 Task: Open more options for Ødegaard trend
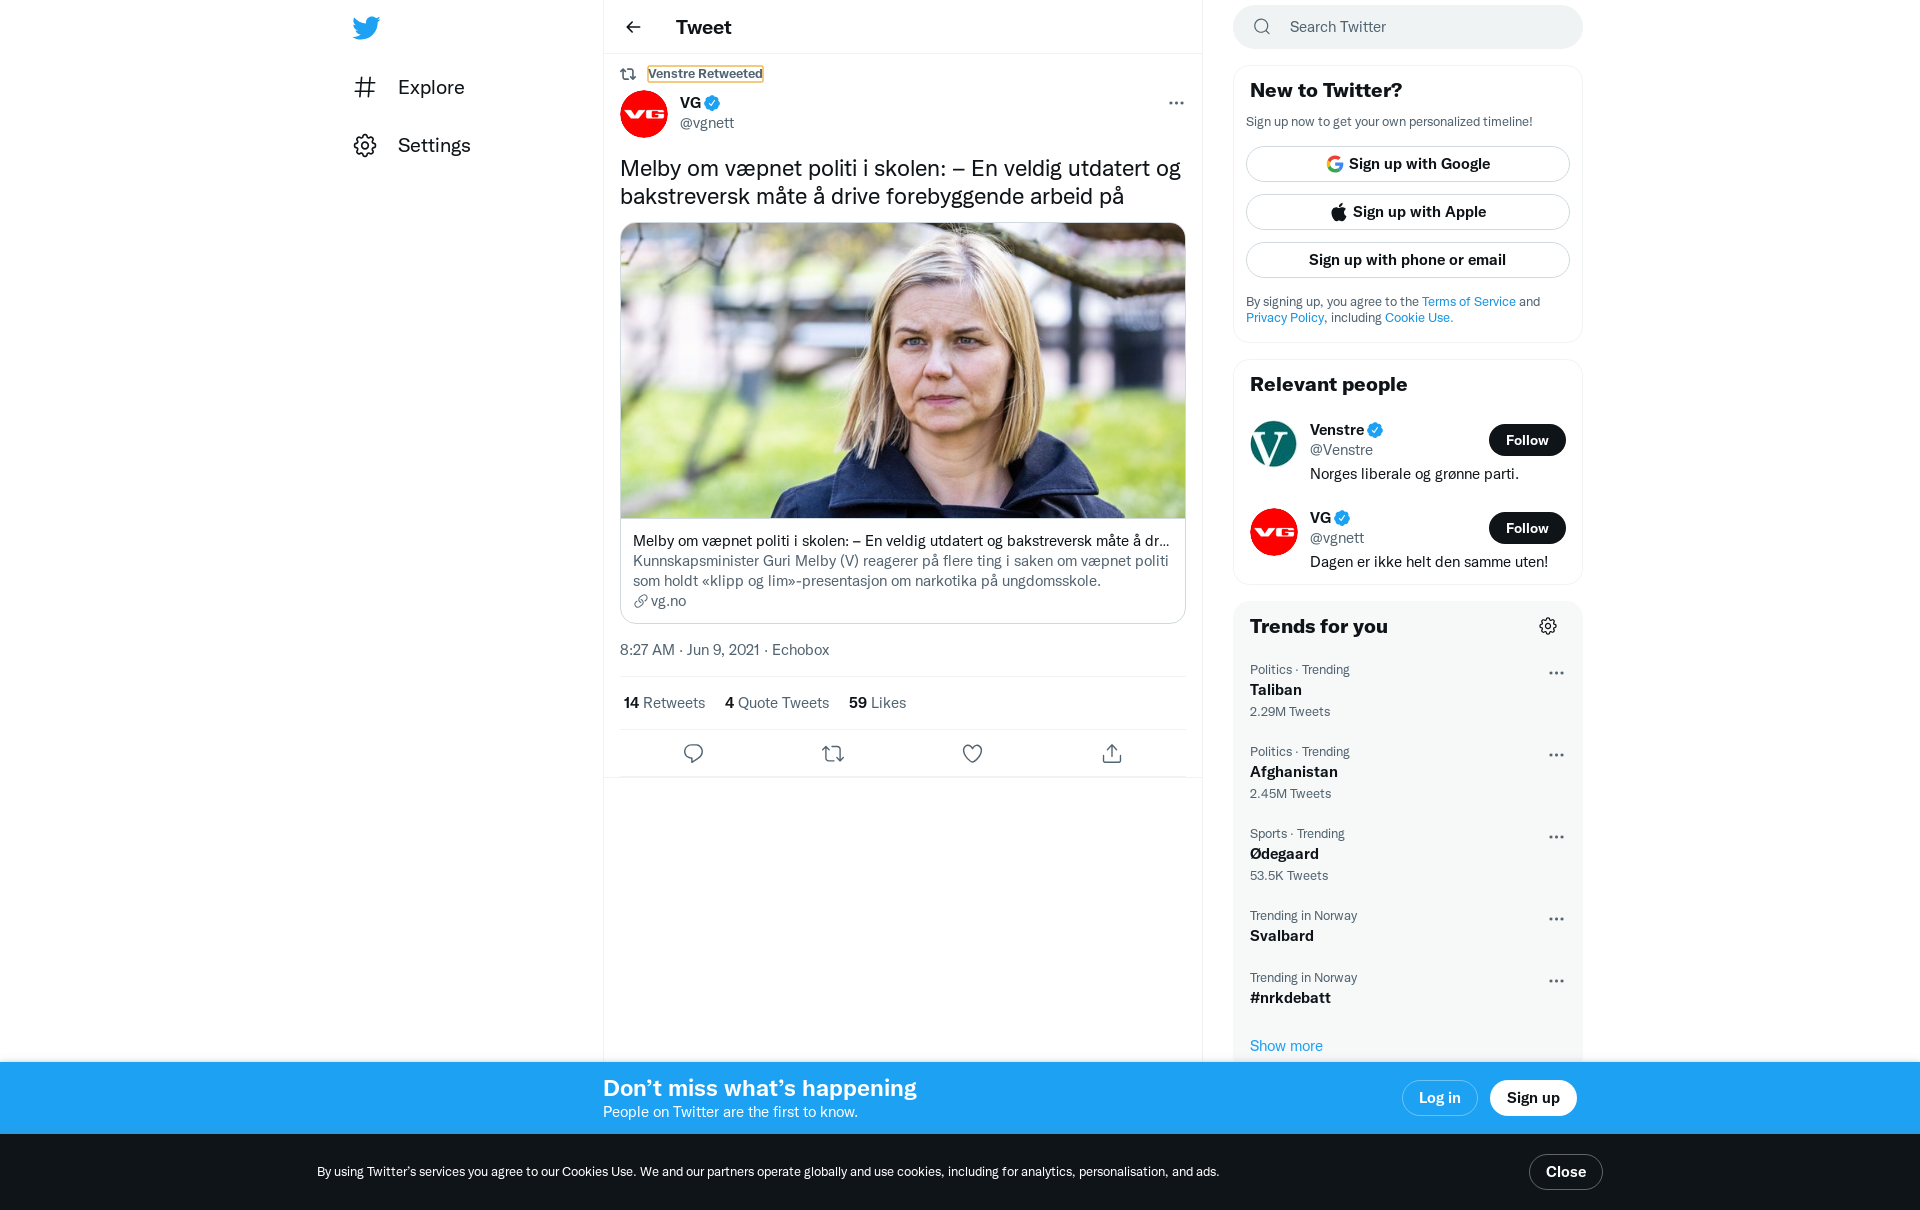tap(1556, 837)
